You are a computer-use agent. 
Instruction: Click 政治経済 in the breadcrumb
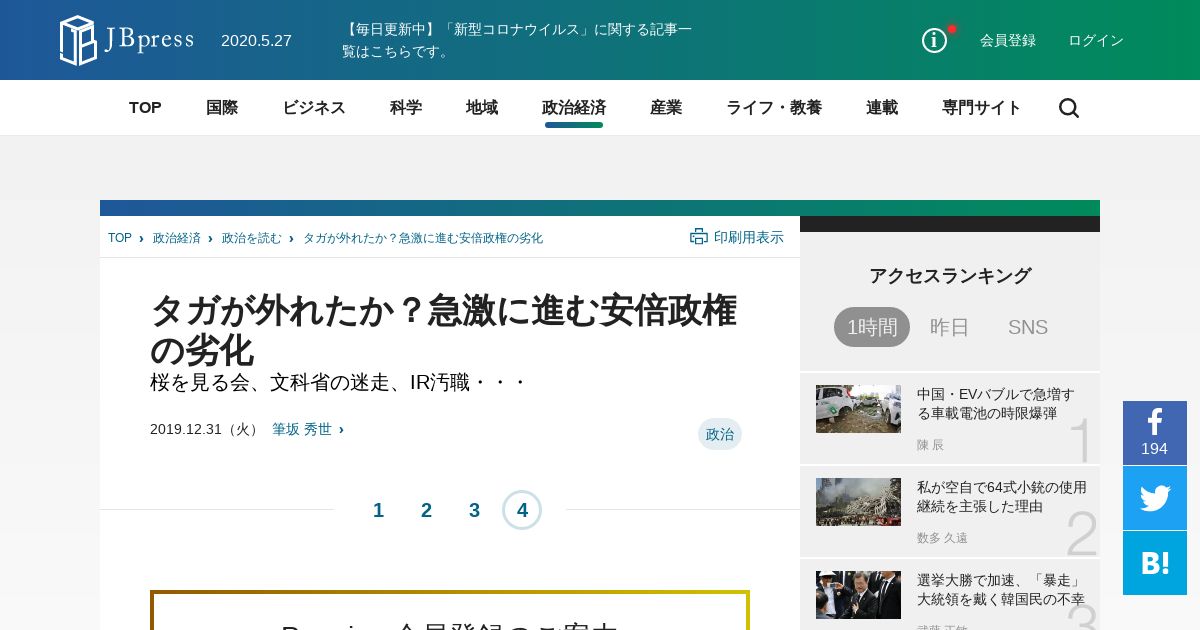pyautogui.click(x=177, y=238)
